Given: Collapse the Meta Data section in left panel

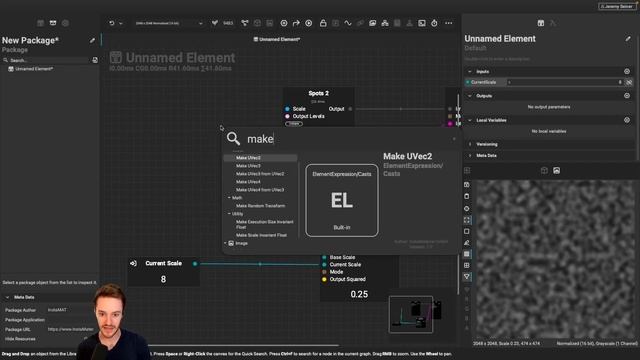Looking at the screenshot, I should tap(7, 297).
